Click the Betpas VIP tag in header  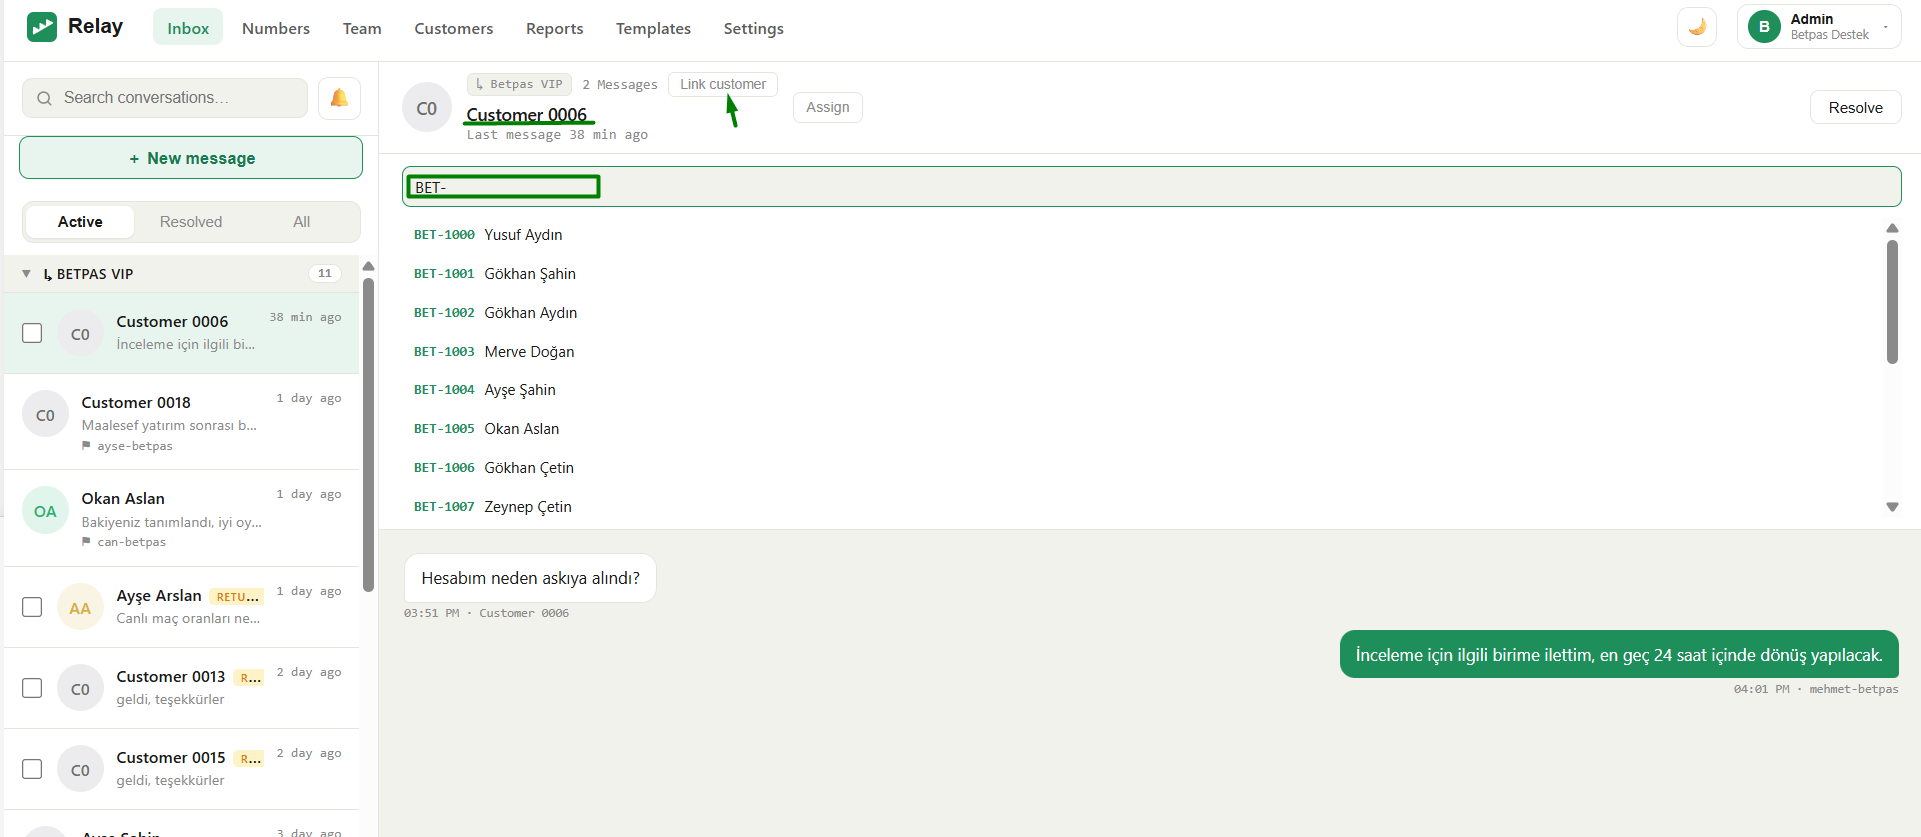(x=519, y=84)
